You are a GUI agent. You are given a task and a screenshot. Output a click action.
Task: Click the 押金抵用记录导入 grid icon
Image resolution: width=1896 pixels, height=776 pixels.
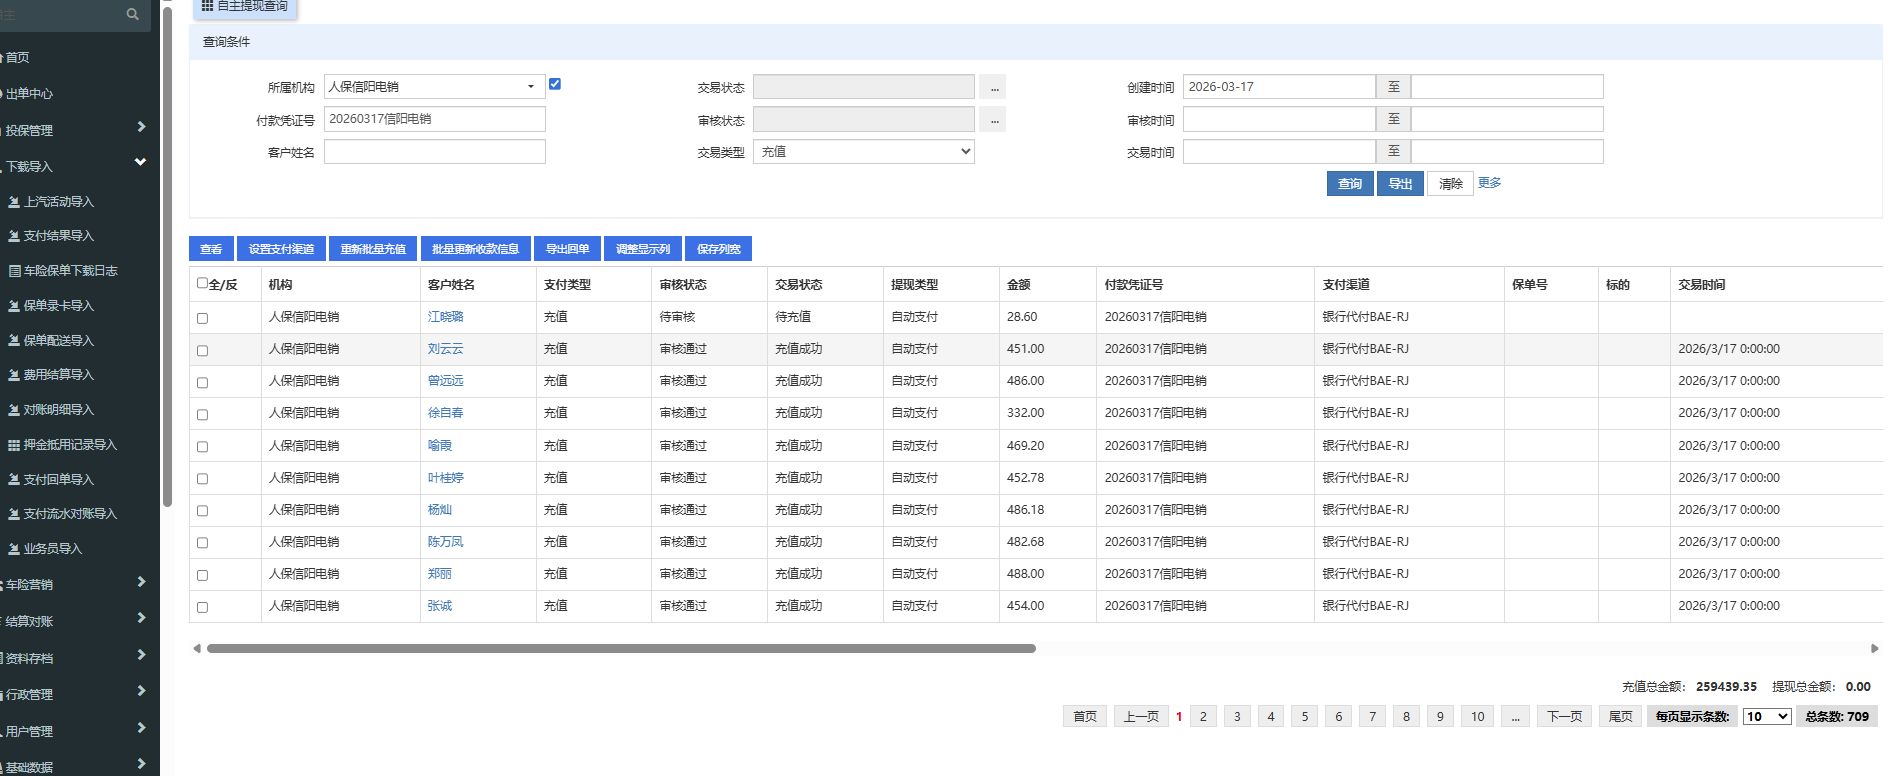pyautogui.click(x=14, y=445)
